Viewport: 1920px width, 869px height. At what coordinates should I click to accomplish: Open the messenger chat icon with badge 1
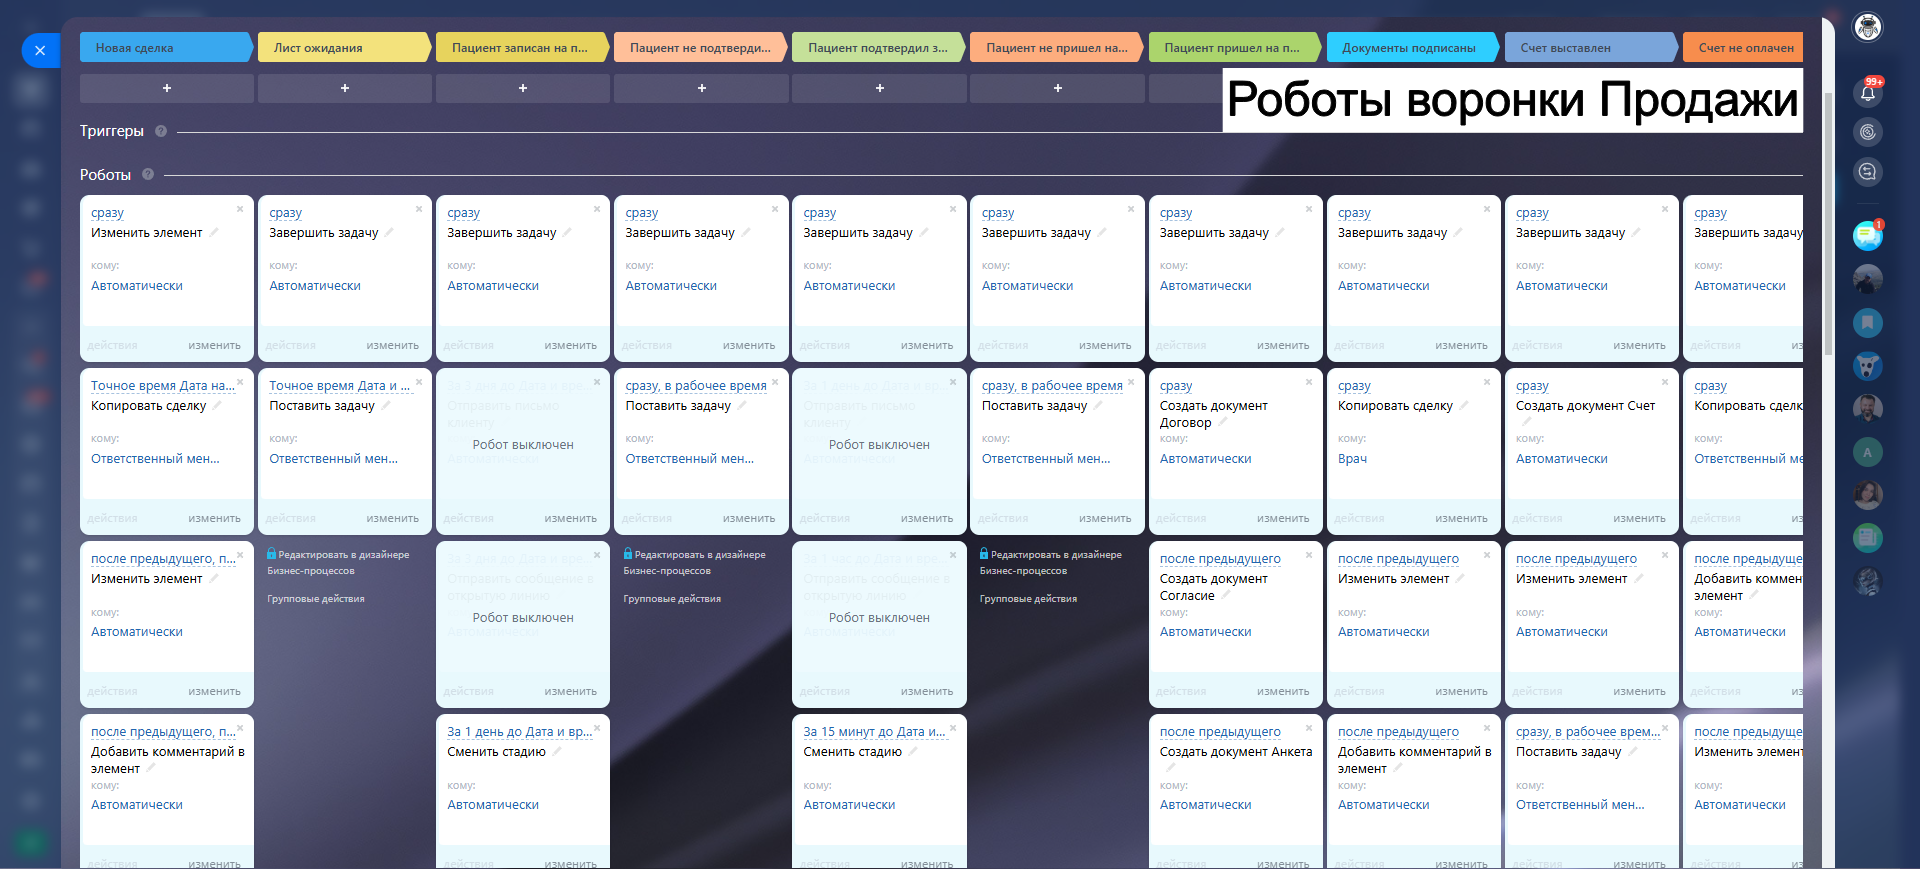pyautogui.click(x=1867, y=235)
